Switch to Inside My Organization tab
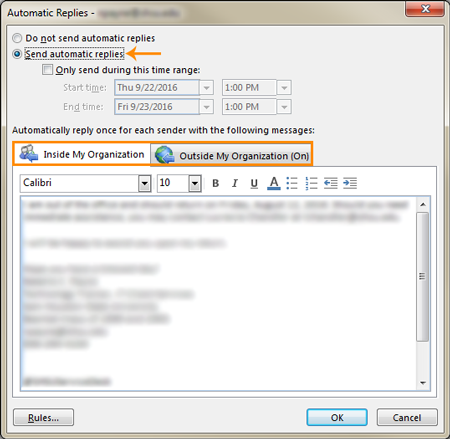The height and width of the screenshot is (439, 450). coord(82,154)
